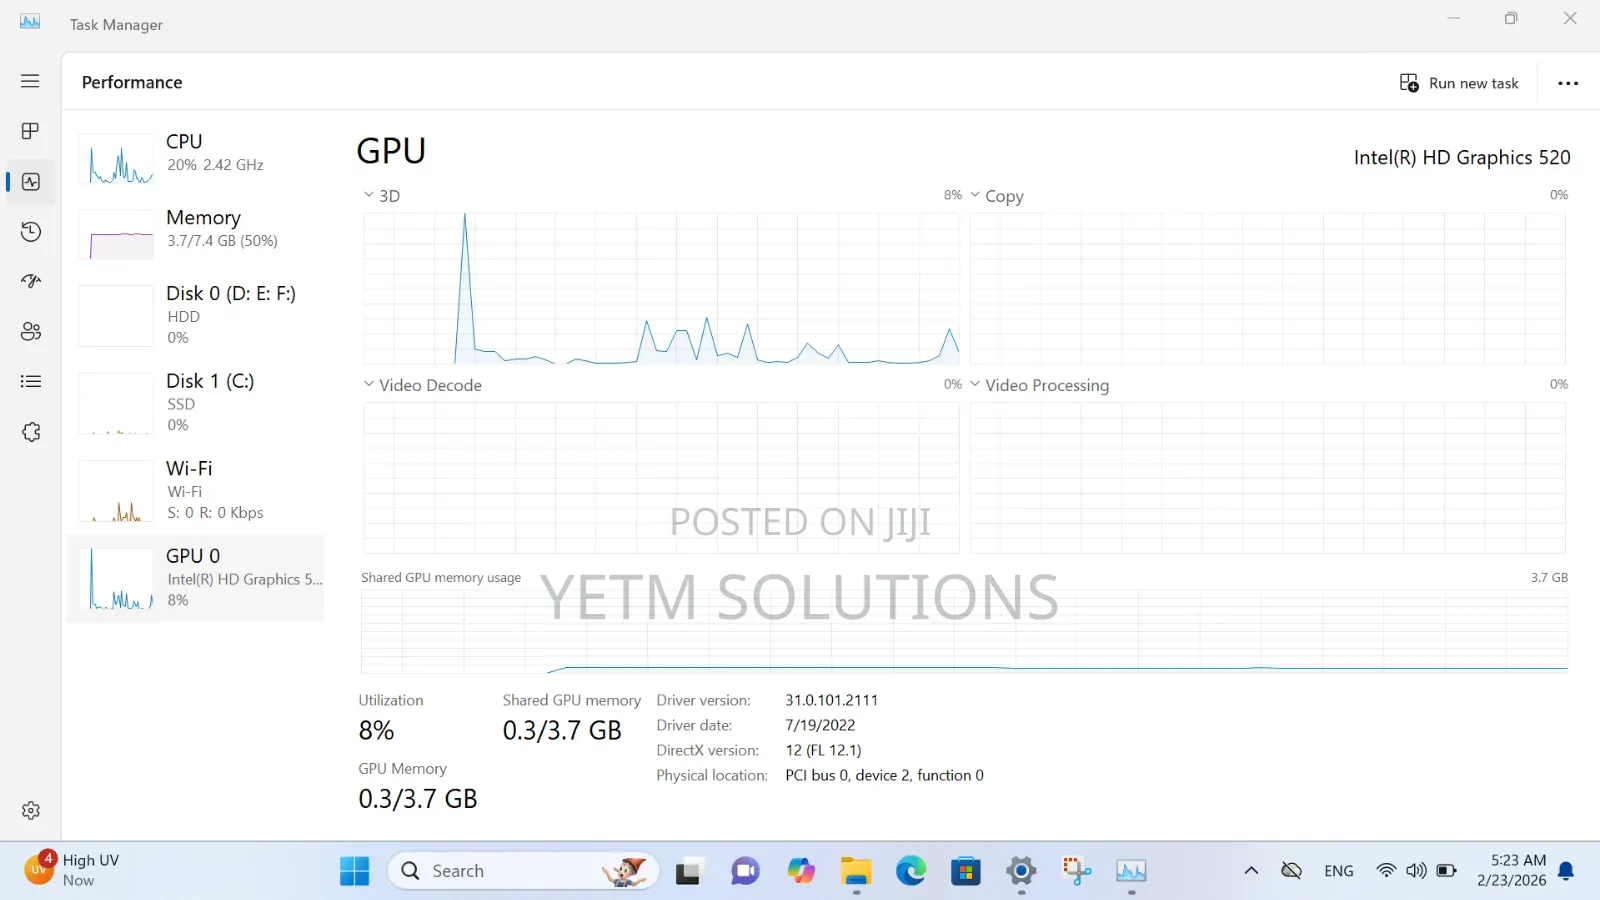Click the Intel(R) HD Graphics 520 title
The width and height of the screenshot is (1600, 900).
1462,157
